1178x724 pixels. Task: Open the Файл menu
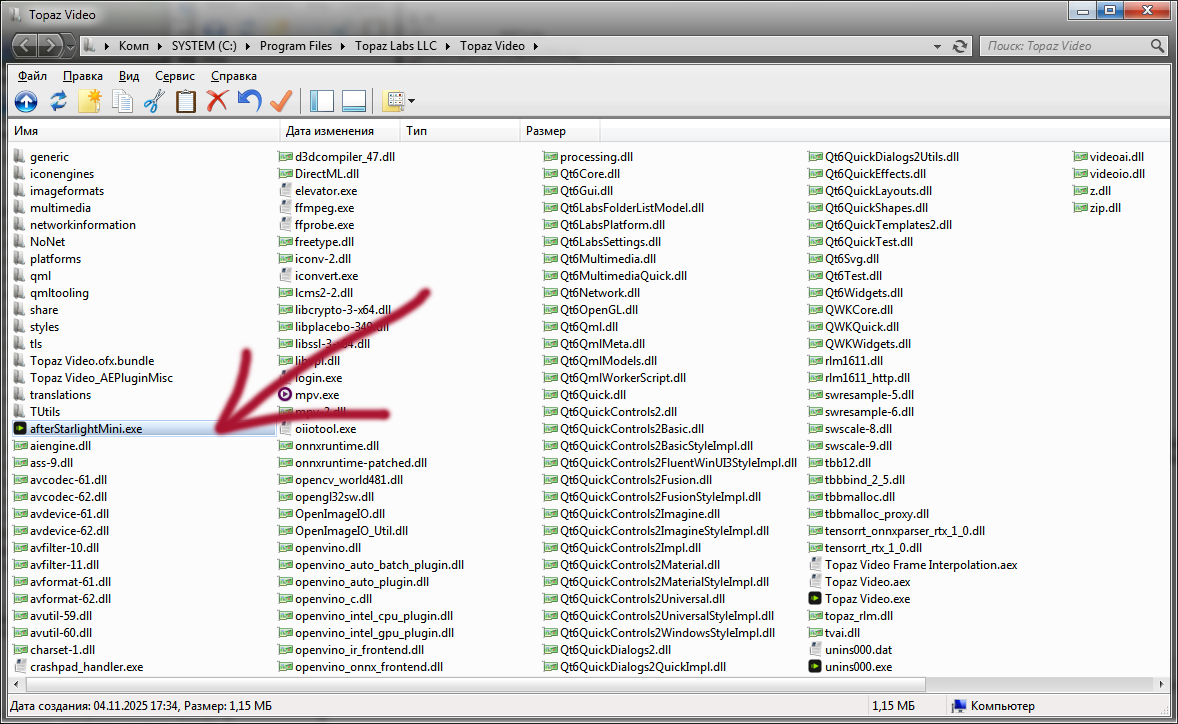(x=32, y=76)
